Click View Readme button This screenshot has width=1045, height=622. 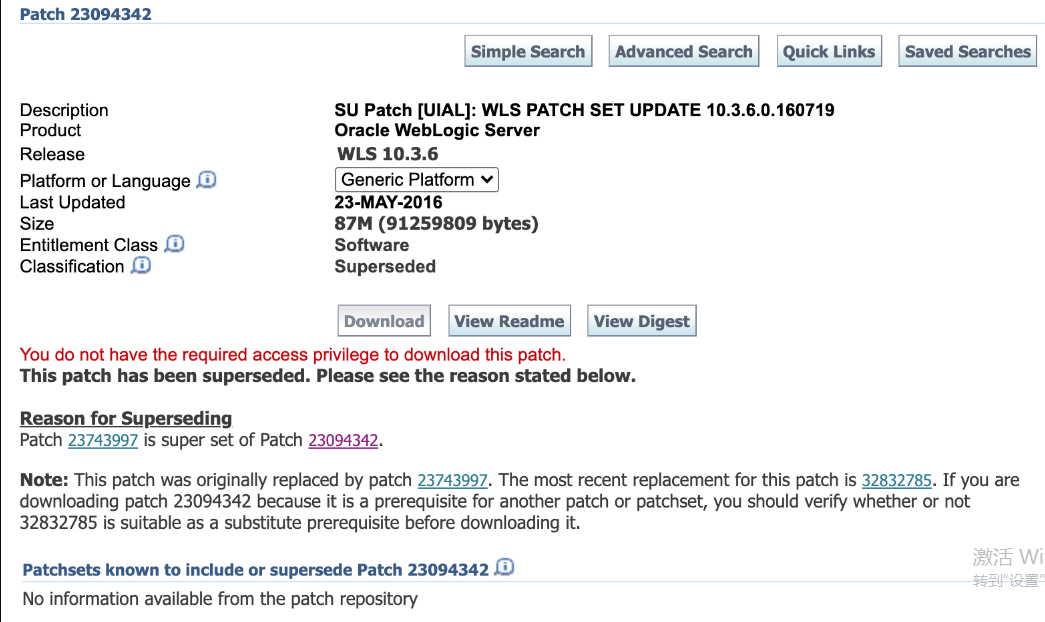point(509,321)
